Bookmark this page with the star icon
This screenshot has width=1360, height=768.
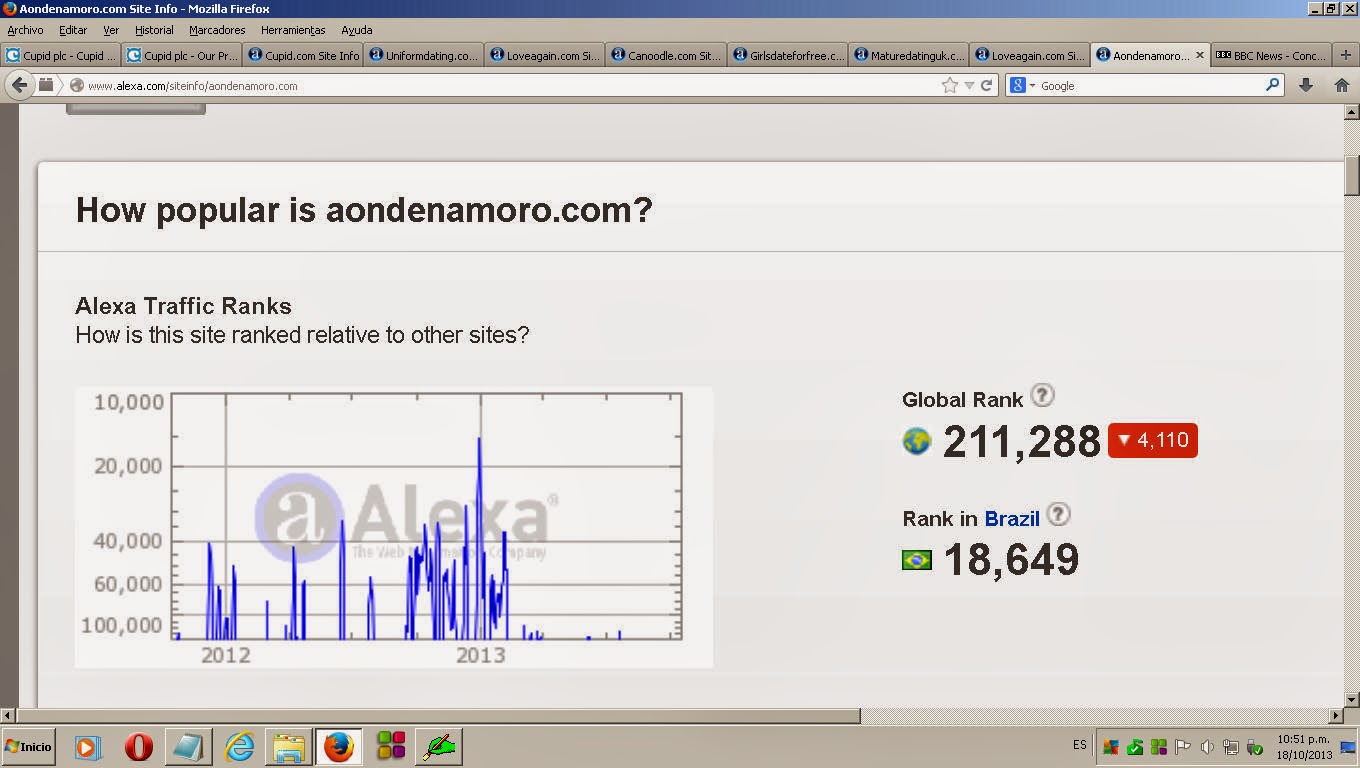tap(950, 86)
